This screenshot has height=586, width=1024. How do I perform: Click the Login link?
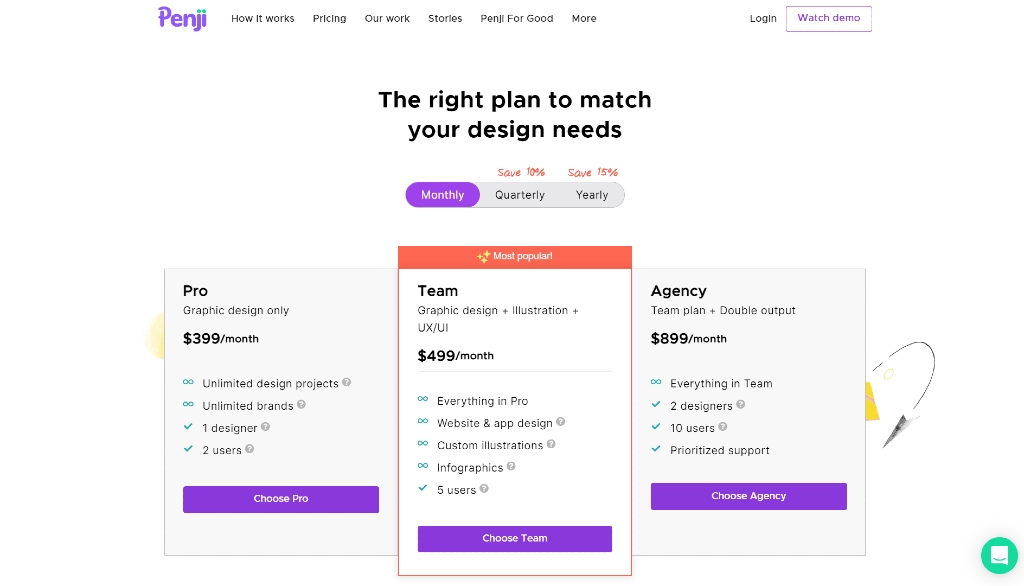point(763,19)
